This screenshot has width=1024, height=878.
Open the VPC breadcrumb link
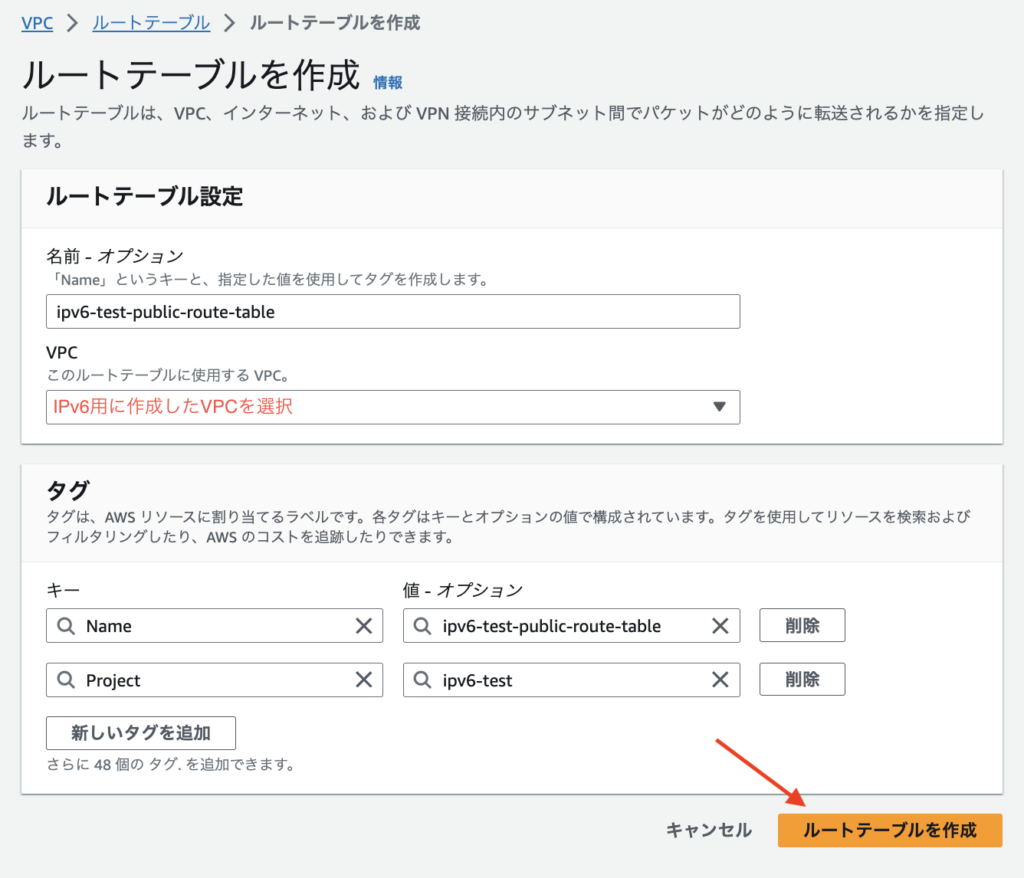[37, 23]
